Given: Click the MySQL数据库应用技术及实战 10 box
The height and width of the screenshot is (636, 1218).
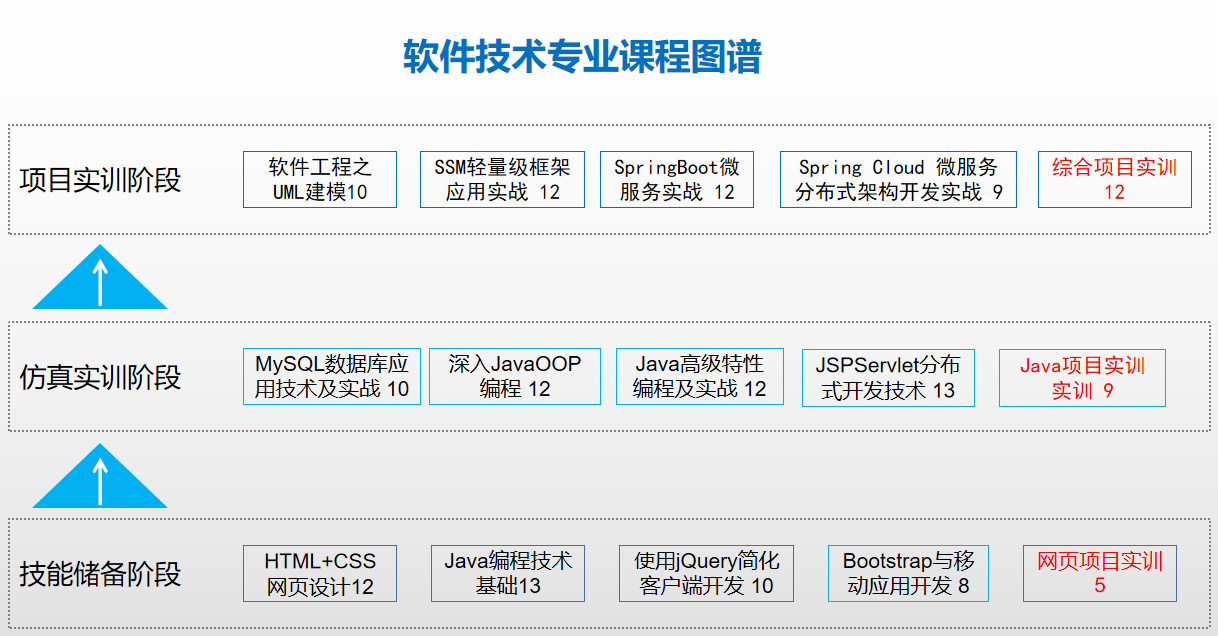Looking at the screenshot, I should (x=332, y=377).
